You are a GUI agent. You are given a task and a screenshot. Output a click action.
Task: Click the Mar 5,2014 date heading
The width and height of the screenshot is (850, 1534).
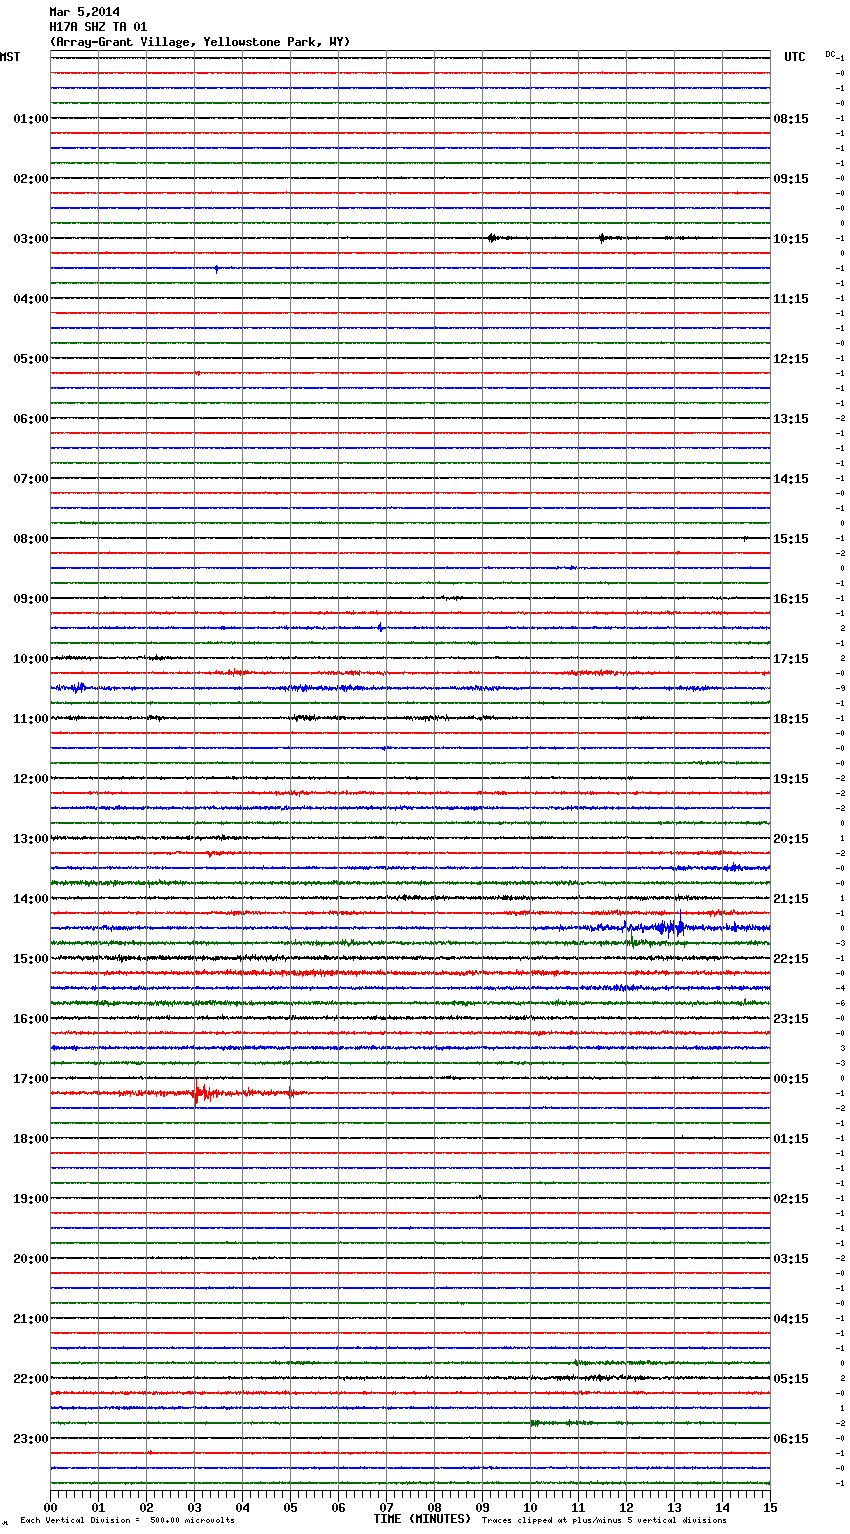84,12
